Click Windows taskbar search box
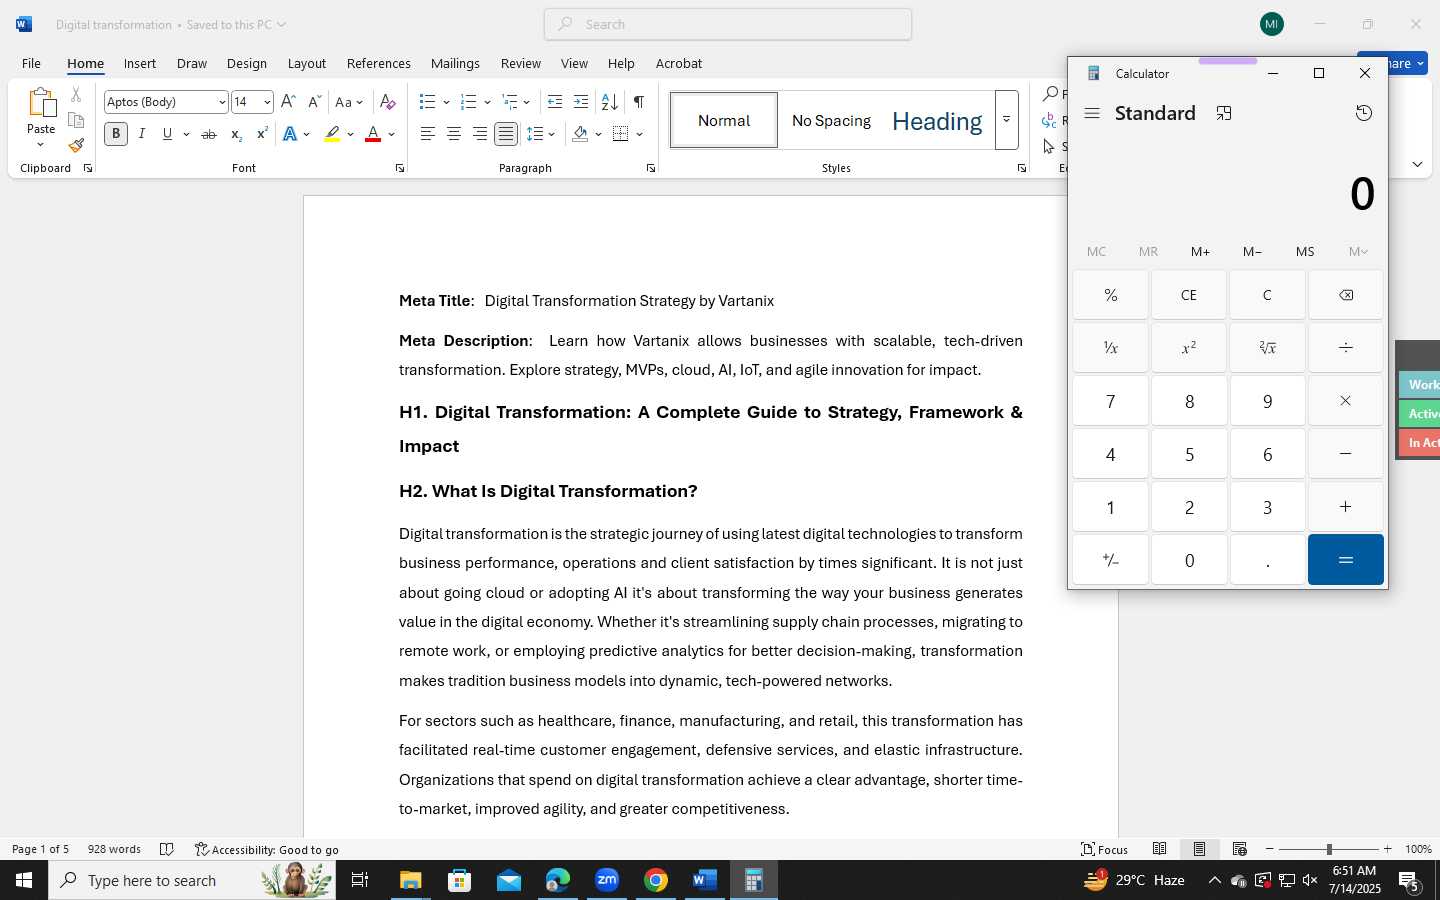This screenshot has height=900, width=1440. pos(192,880)
